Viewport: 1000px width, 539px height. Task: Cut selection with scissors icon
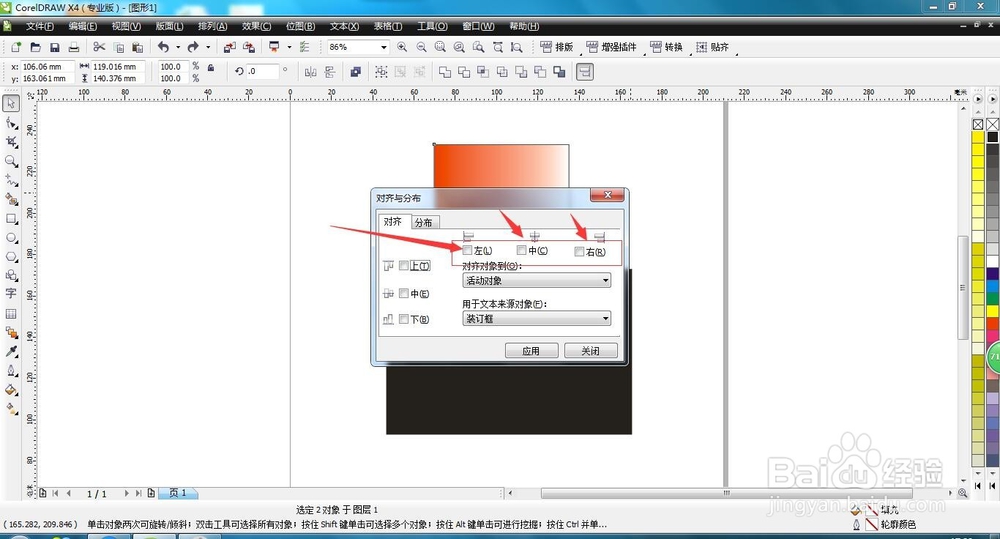pos(99,47)
